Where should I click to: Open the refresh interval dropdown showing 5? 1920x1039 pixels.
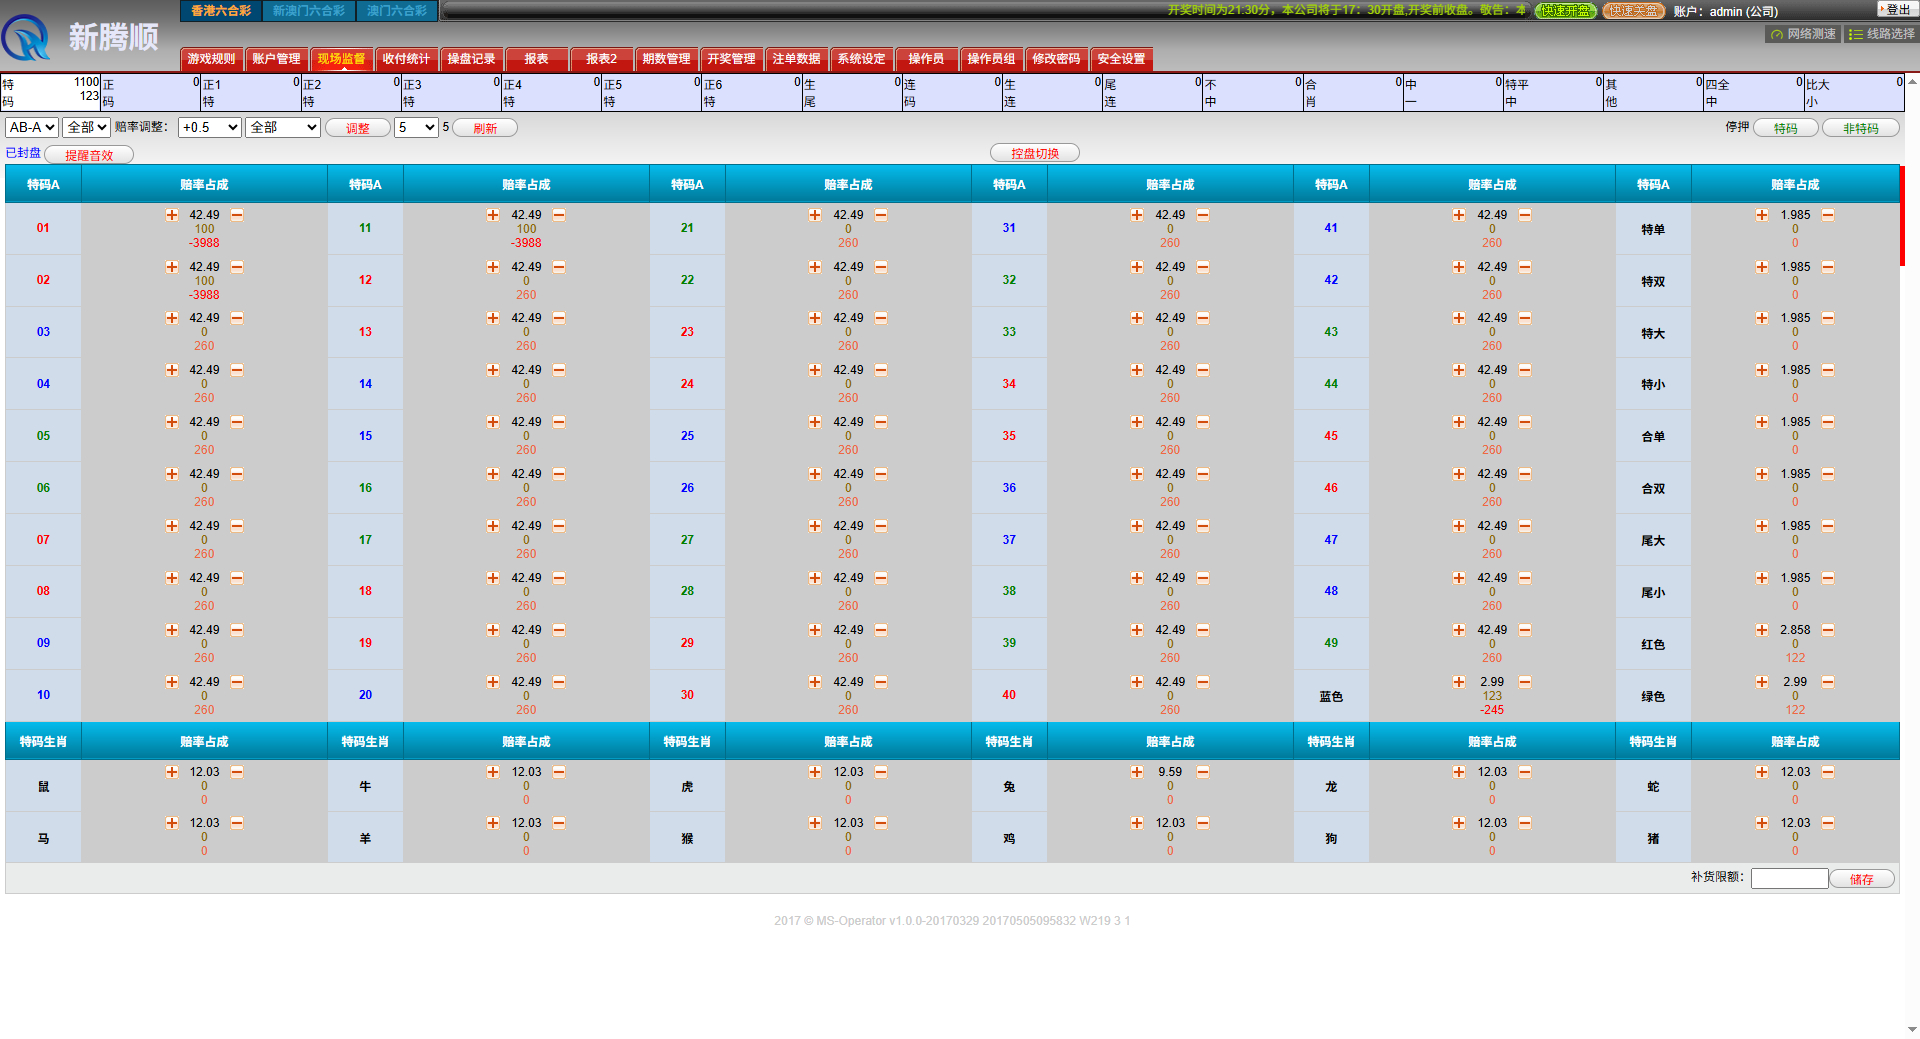tap(416, 127)
